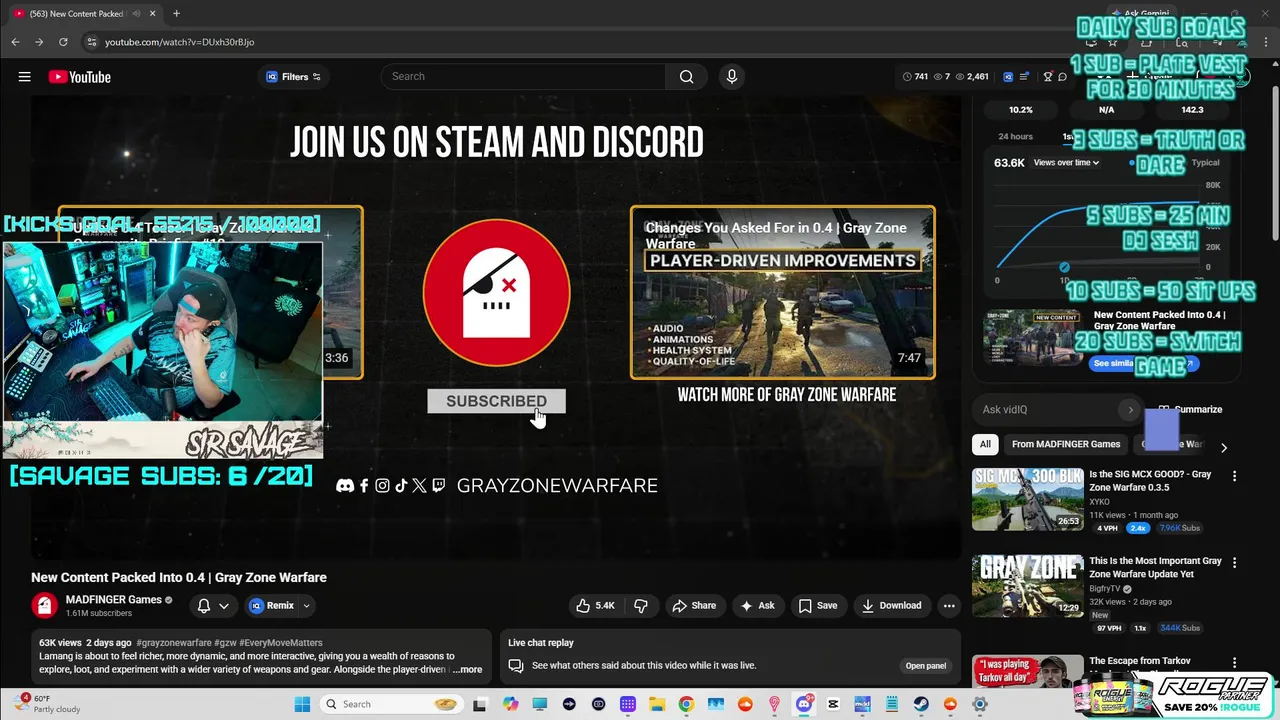The height and width of the screenshot is (720, 1280).
Task: Open the vidIQ chat bubble icon
Action: click(1062, 77)
